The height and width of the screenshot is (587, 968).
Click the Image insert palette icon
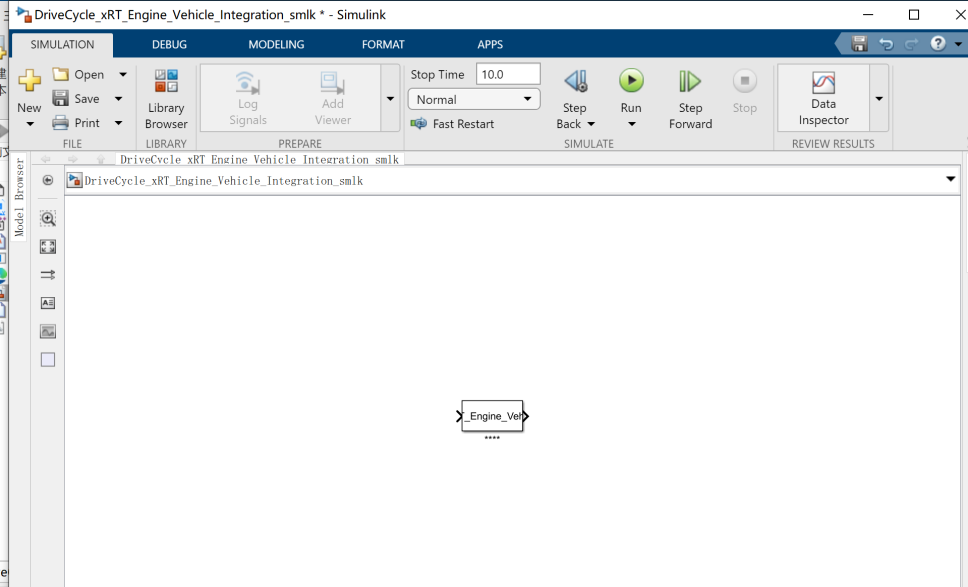[48, 331]
